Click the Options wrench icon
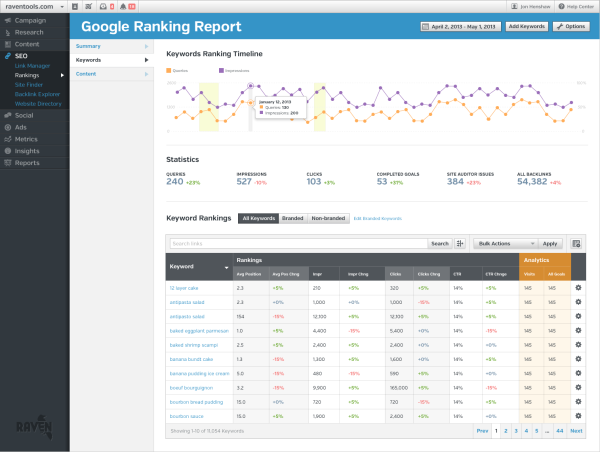Viewport: 600px width, 452px height. (x=560, y=26)
